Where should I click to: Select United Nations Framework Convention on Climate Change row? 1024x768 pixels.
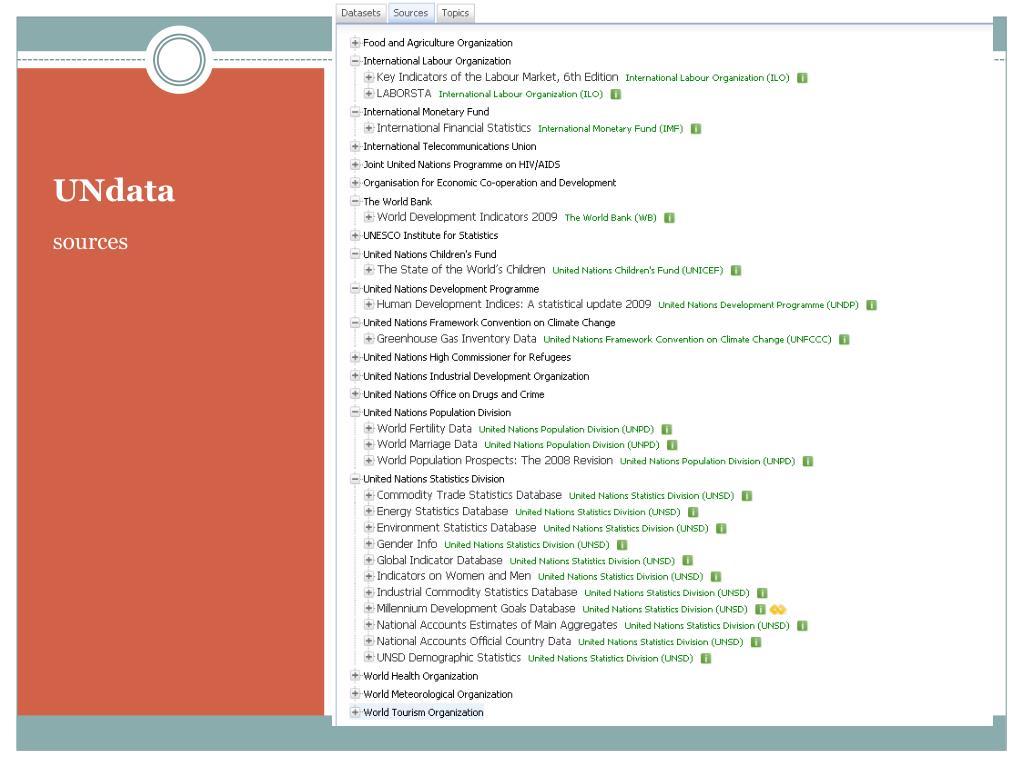click(489, 323)
